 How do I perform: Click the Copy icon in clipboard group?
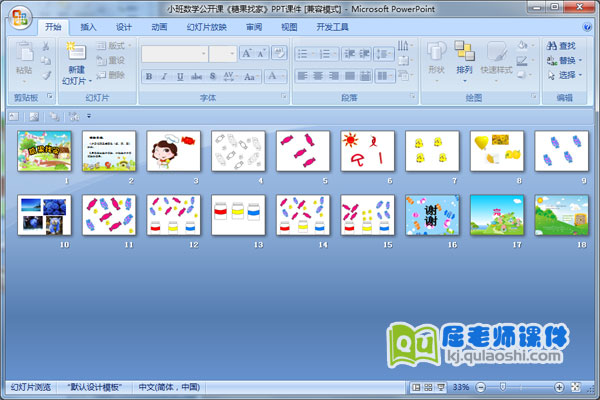[46, 60]
